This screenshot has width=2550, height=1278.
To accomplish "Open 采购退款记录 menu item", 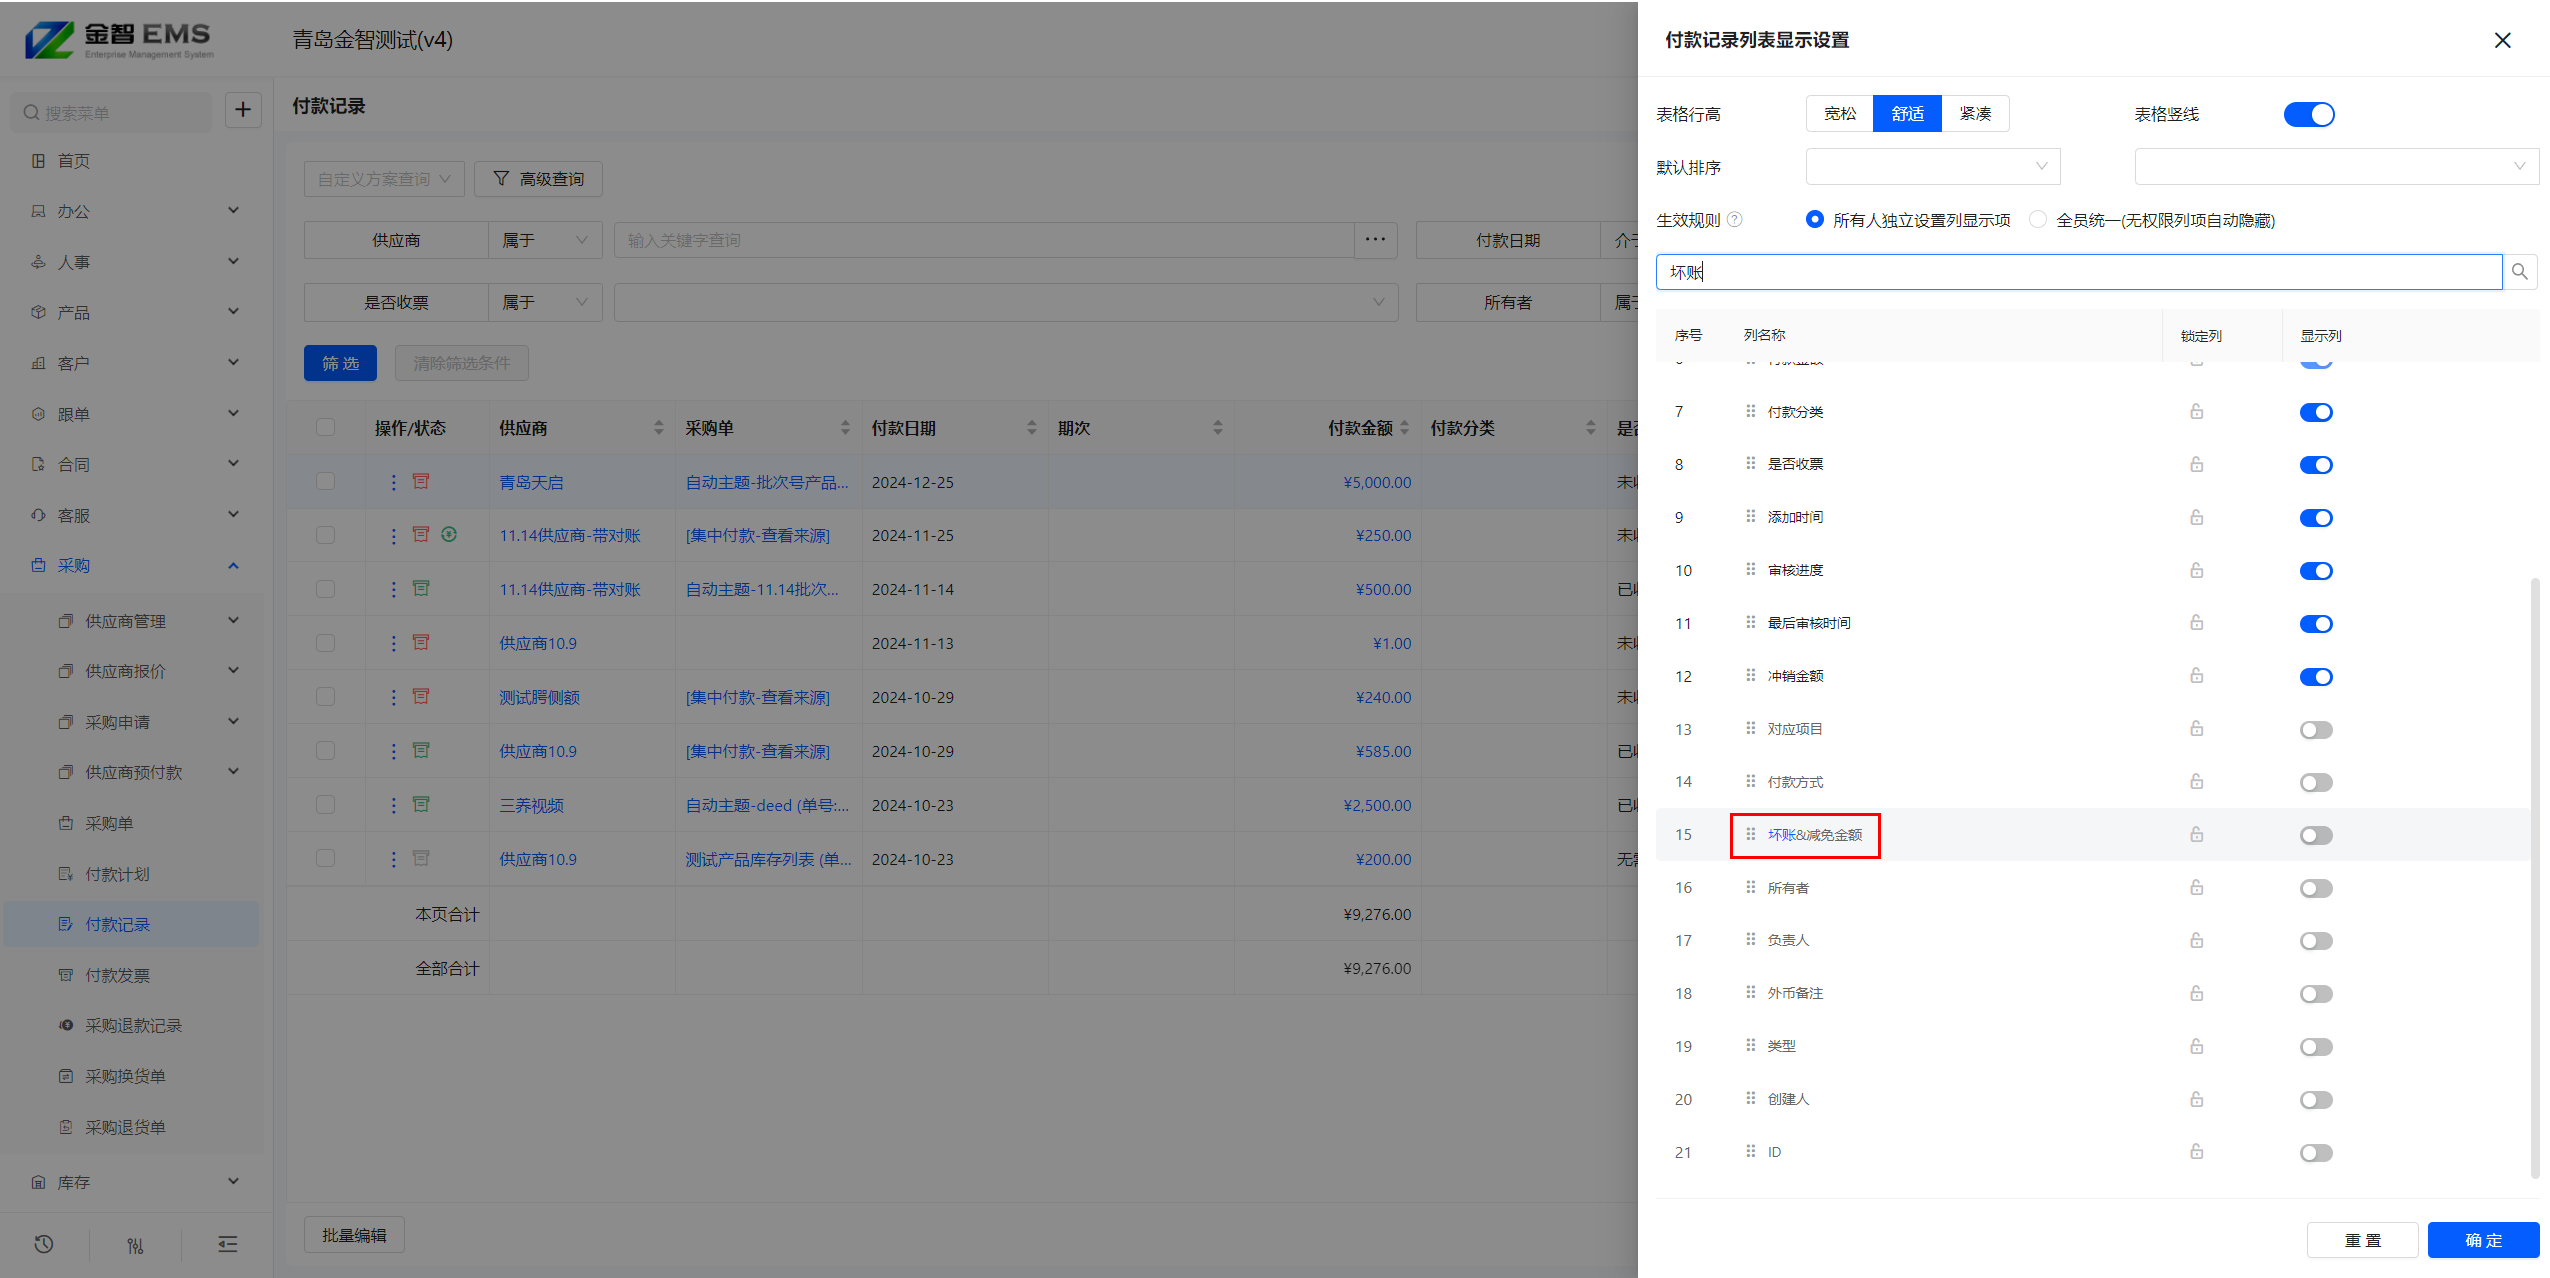I will pyautogui.click(x=133, y=1025).
